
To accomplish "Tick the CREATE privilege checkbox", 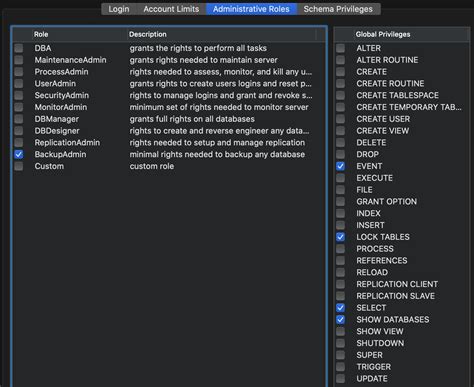I will (x=340, y=72).
